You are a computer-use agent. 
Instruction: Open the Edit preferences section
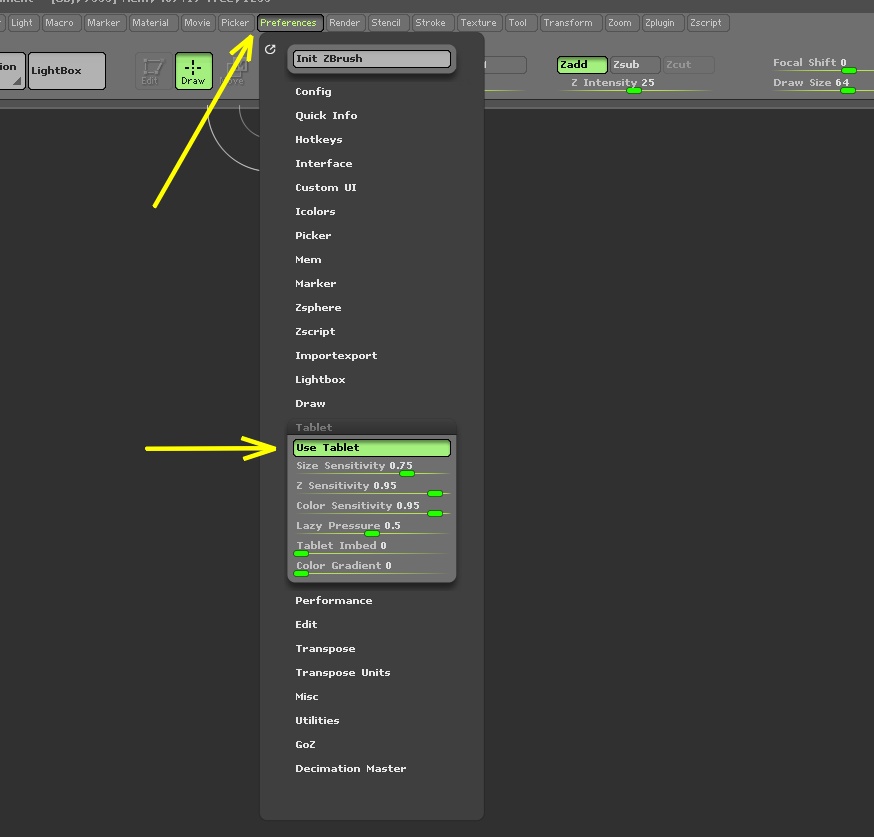coord(306,624)
